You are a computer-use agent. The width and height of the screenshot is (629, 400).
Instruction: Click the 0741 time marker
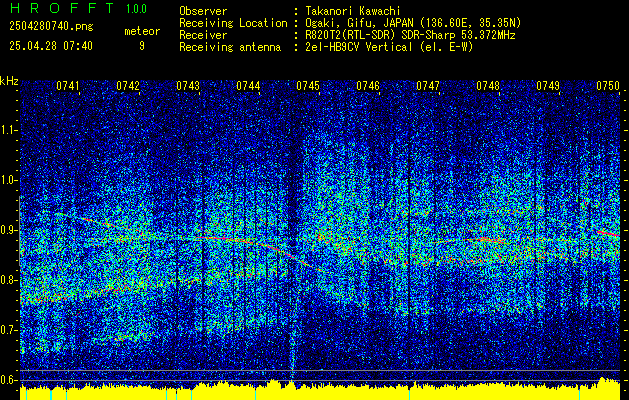(67, 85)
